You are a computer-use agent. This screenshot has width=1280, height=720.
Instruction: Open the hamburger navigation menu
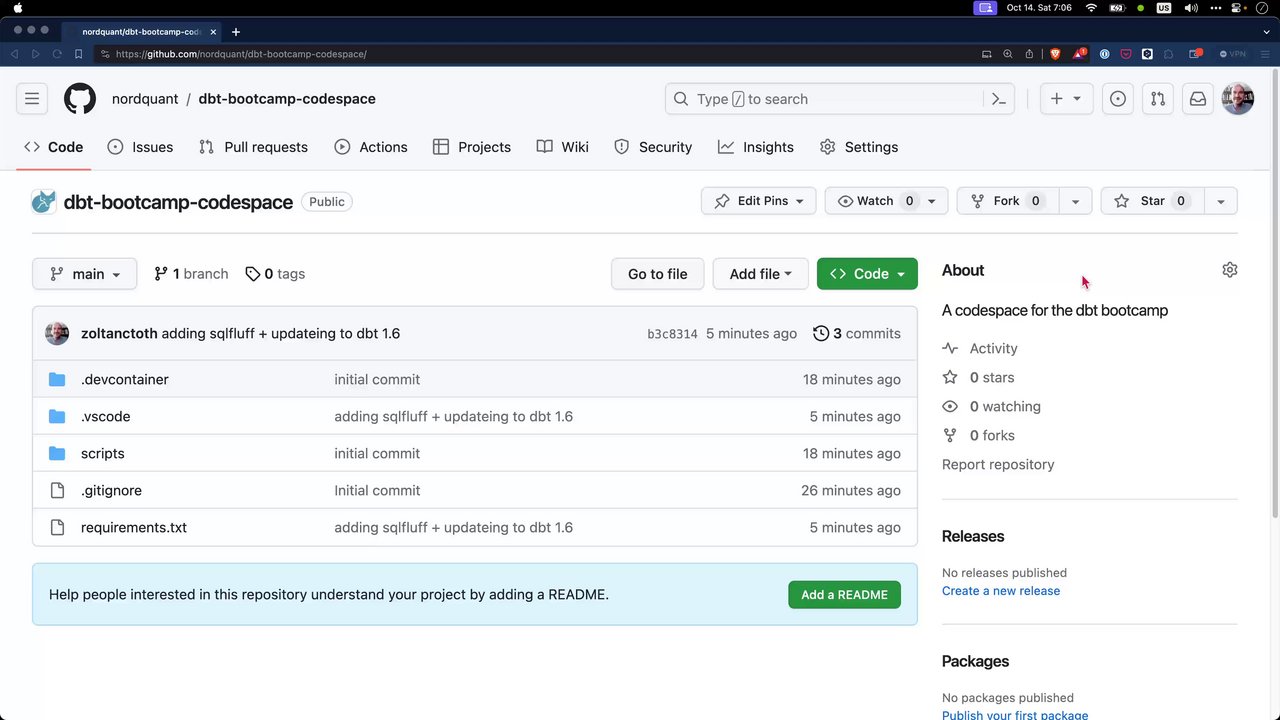(32, 99)
